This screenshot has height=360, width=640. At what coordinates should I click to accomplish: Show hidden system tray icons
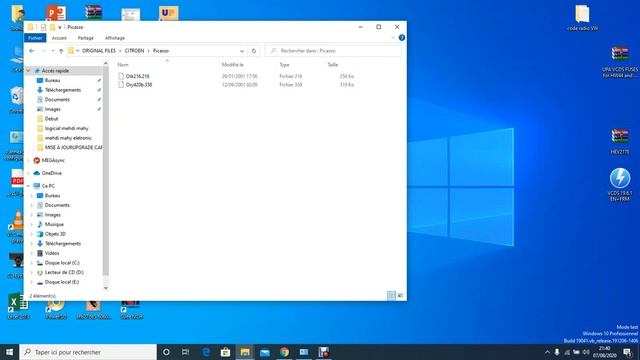547,352
